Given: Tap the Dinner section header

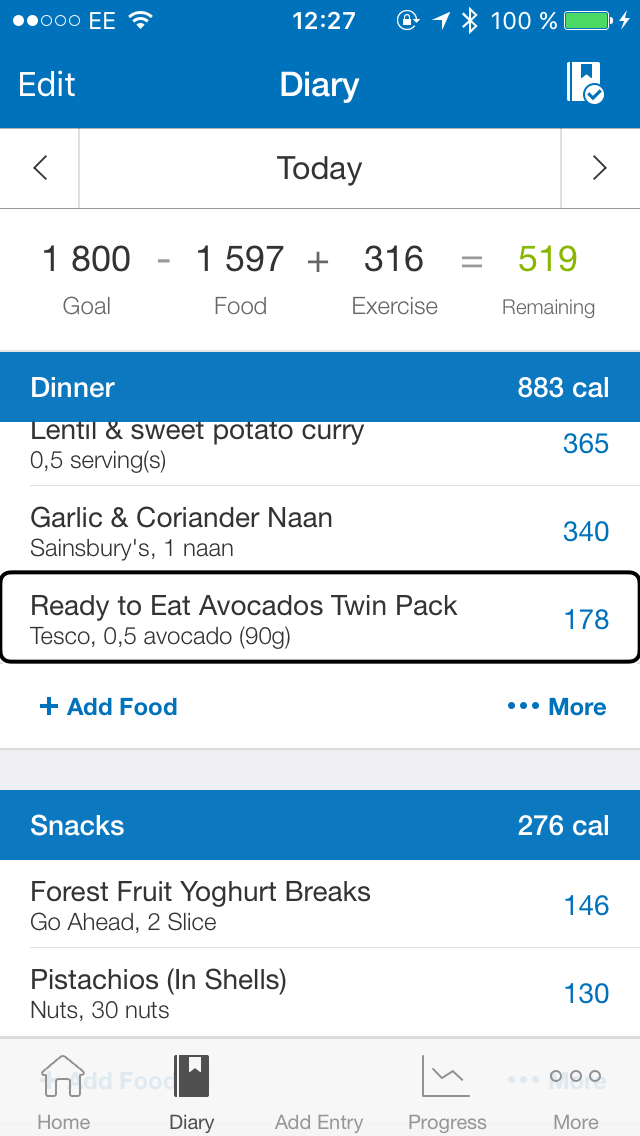Looking at the screenshot, I should click(320, 387).
